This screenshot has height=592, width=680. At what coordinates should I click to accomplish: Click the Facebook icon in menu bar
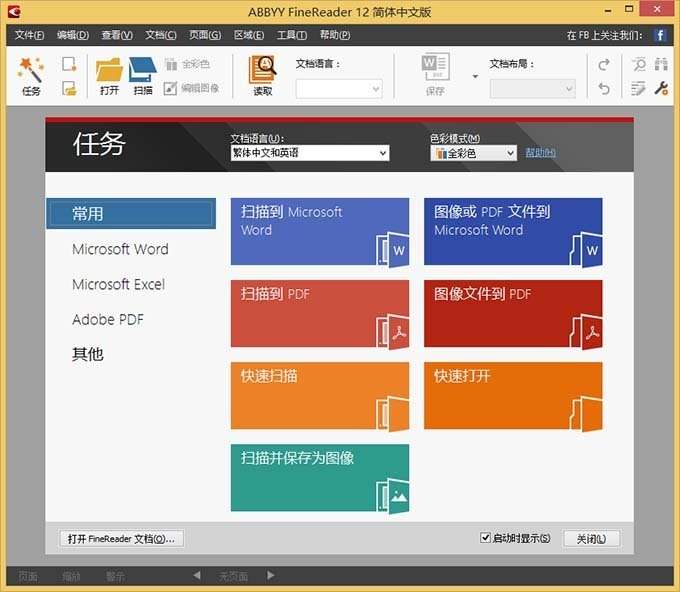click(x=660, y=35)
